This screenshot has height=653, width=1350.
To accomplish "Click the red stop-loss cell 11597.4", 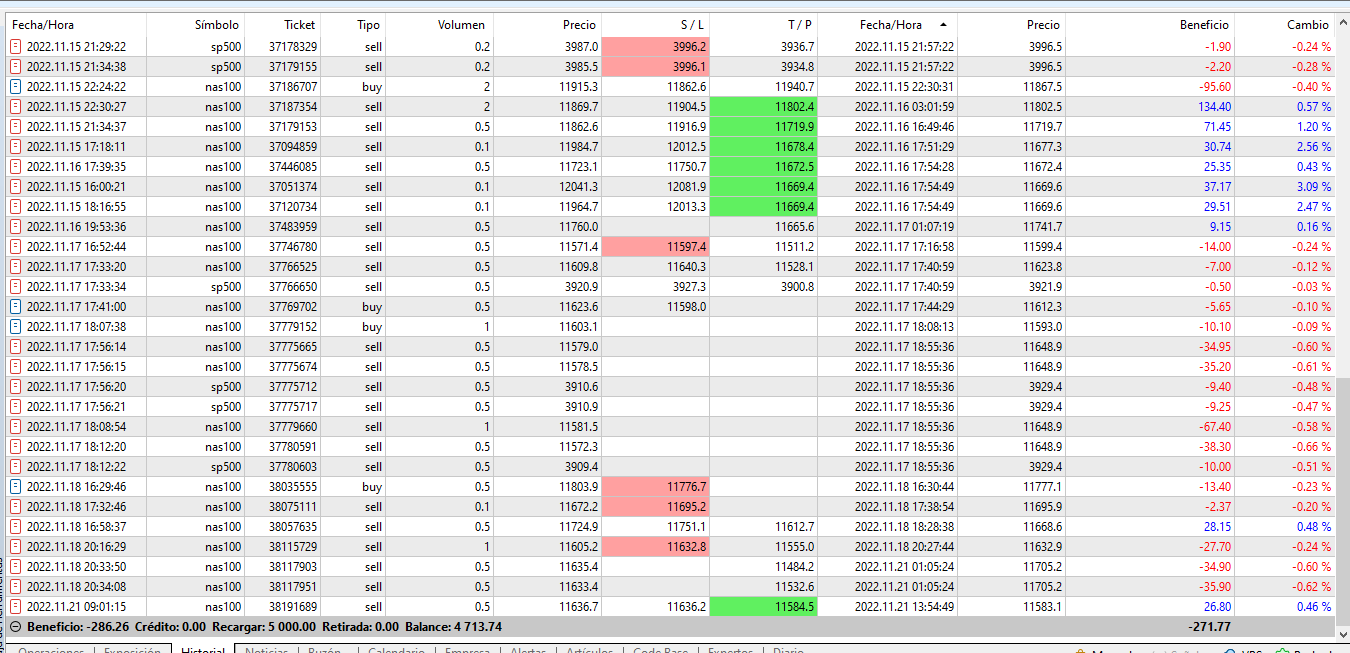I will click(x=656, y=247).
